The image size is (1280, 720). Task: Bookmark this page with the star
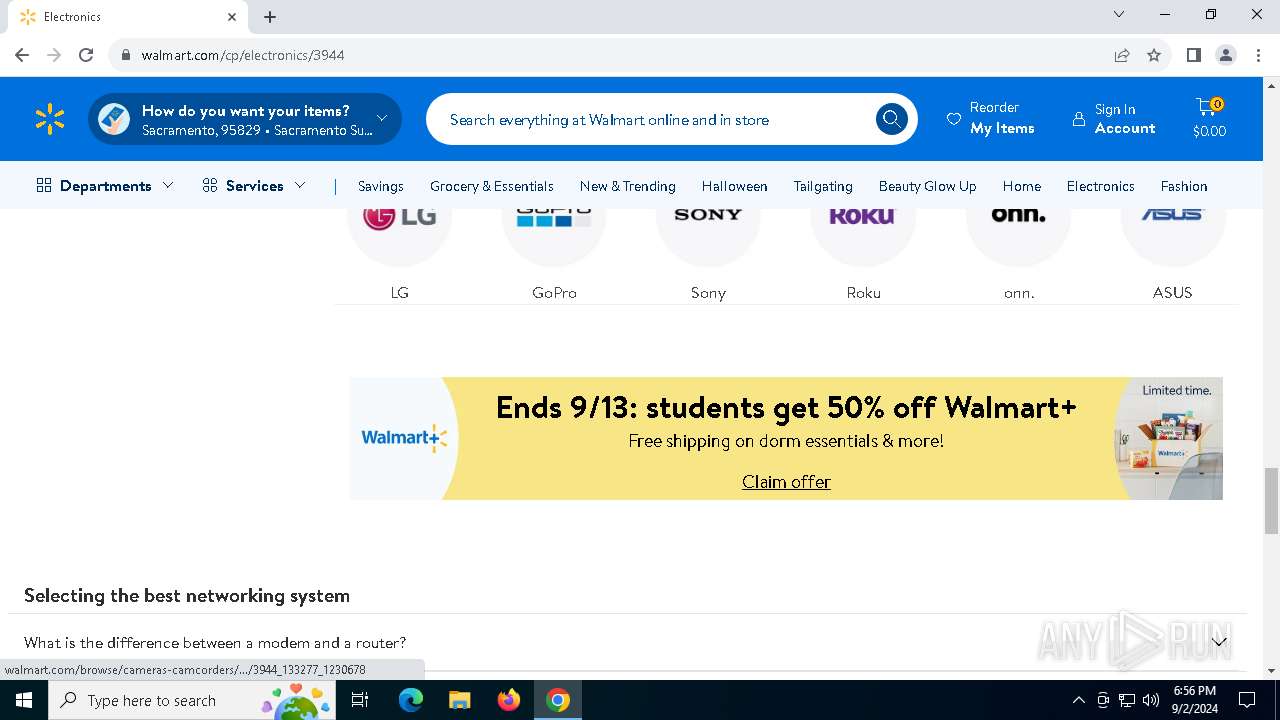tap(1154, 55)
